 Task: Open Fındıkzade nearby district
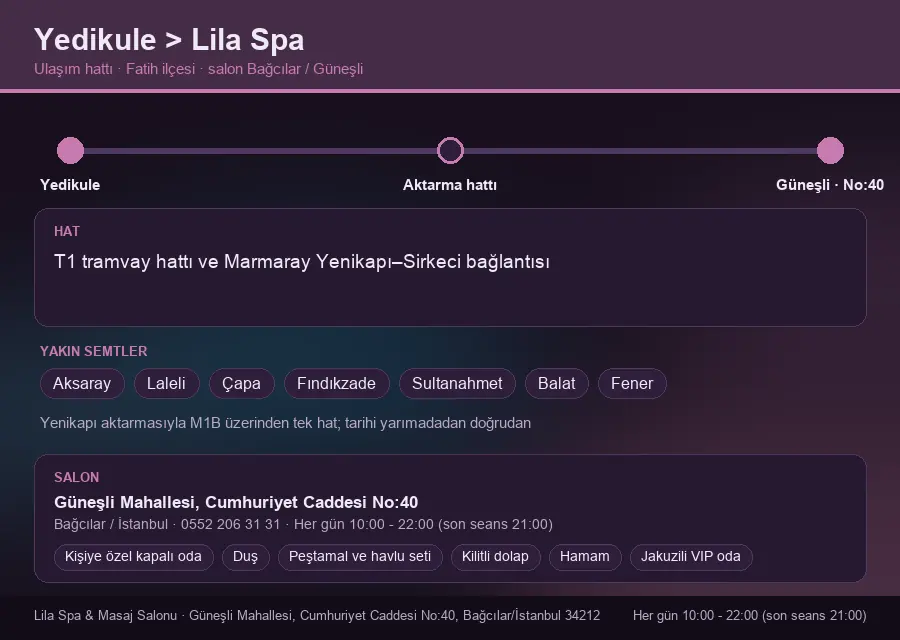(x=336, y=383)
